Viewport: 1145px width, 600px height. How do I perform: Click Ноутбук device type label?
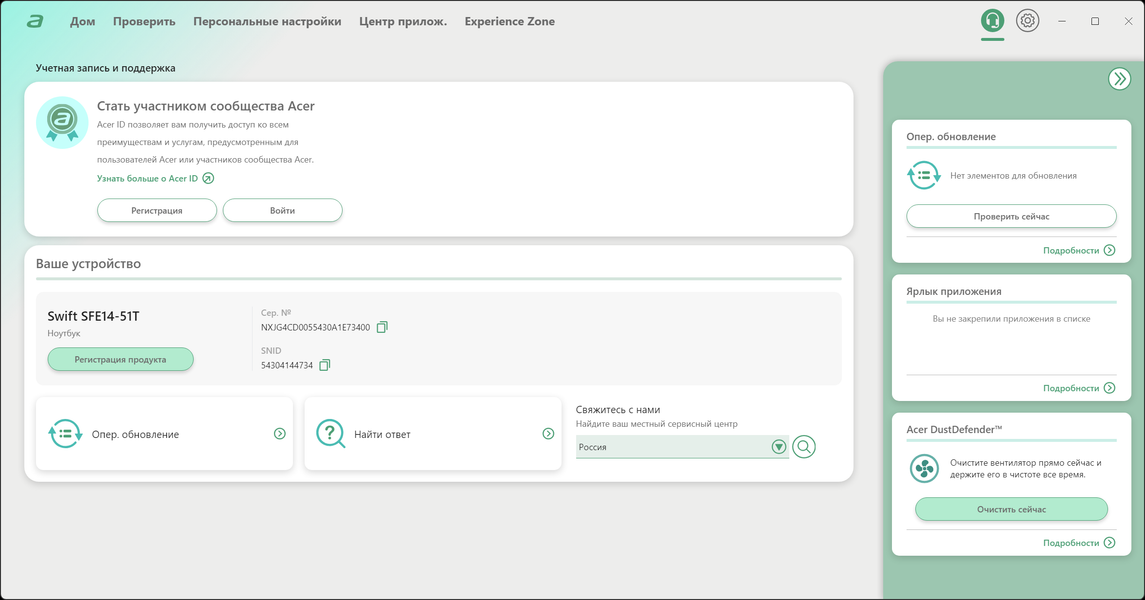pos(64,333)
